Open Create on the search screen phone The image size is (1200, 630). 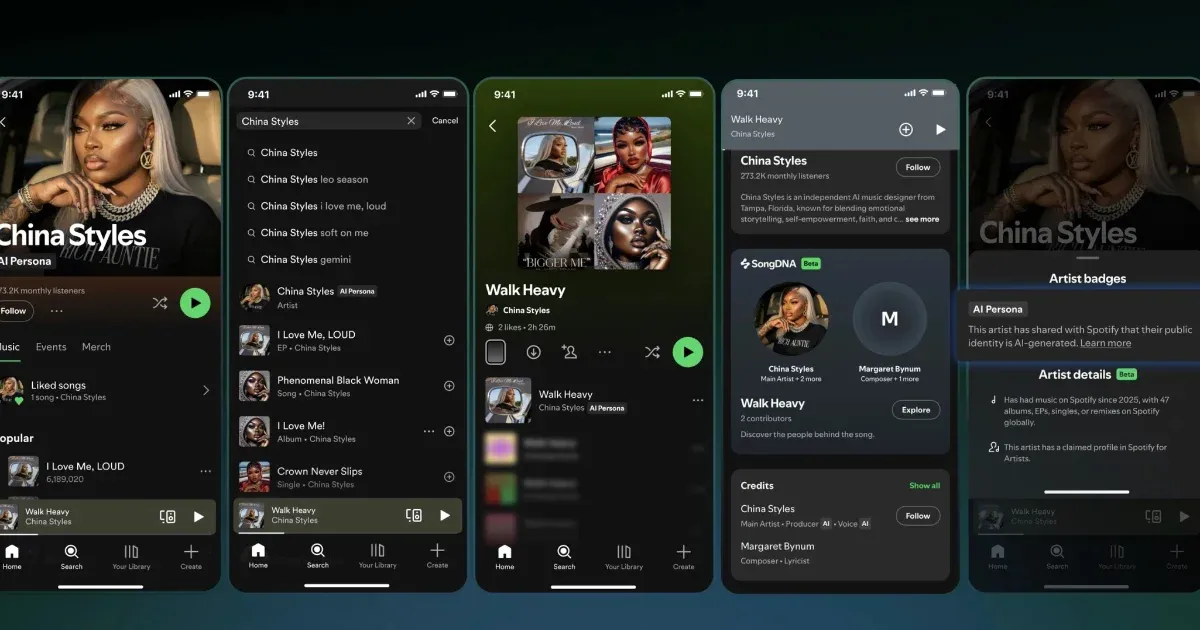(x=437, y=555)
